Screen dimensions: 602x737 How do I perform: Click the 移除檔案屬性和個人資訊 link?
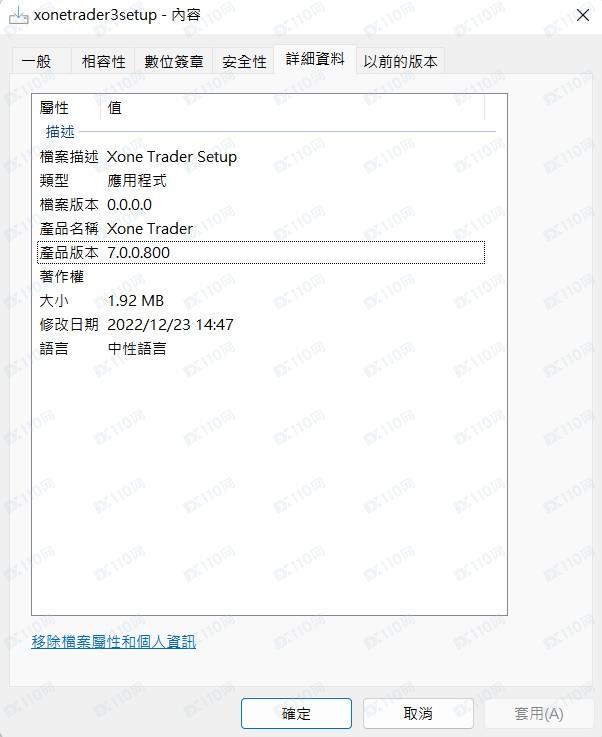113,642
